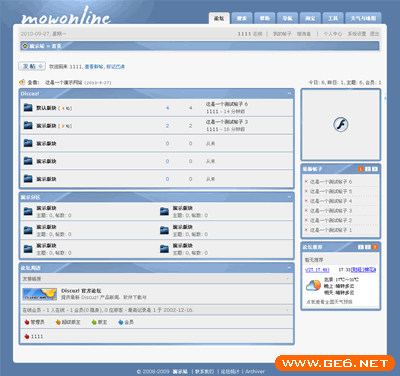Open last post link in the 默认版块 row
This screenshot has width=400, height=376.
coord(227,104)
